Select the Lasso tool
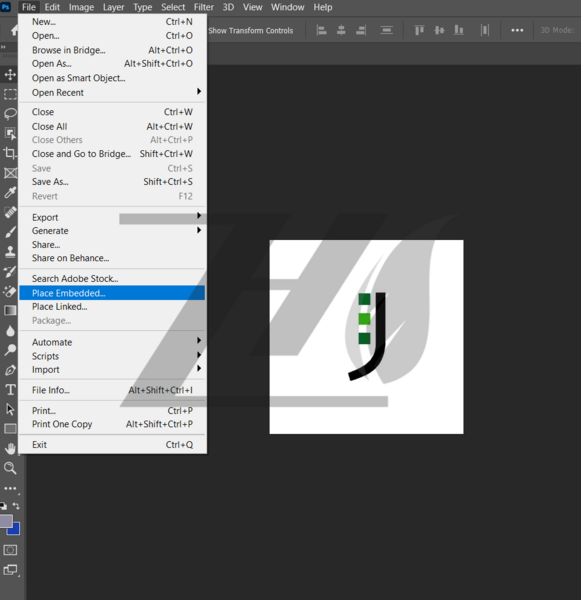Screen dimensions: 581x600 tap(10, 113)
